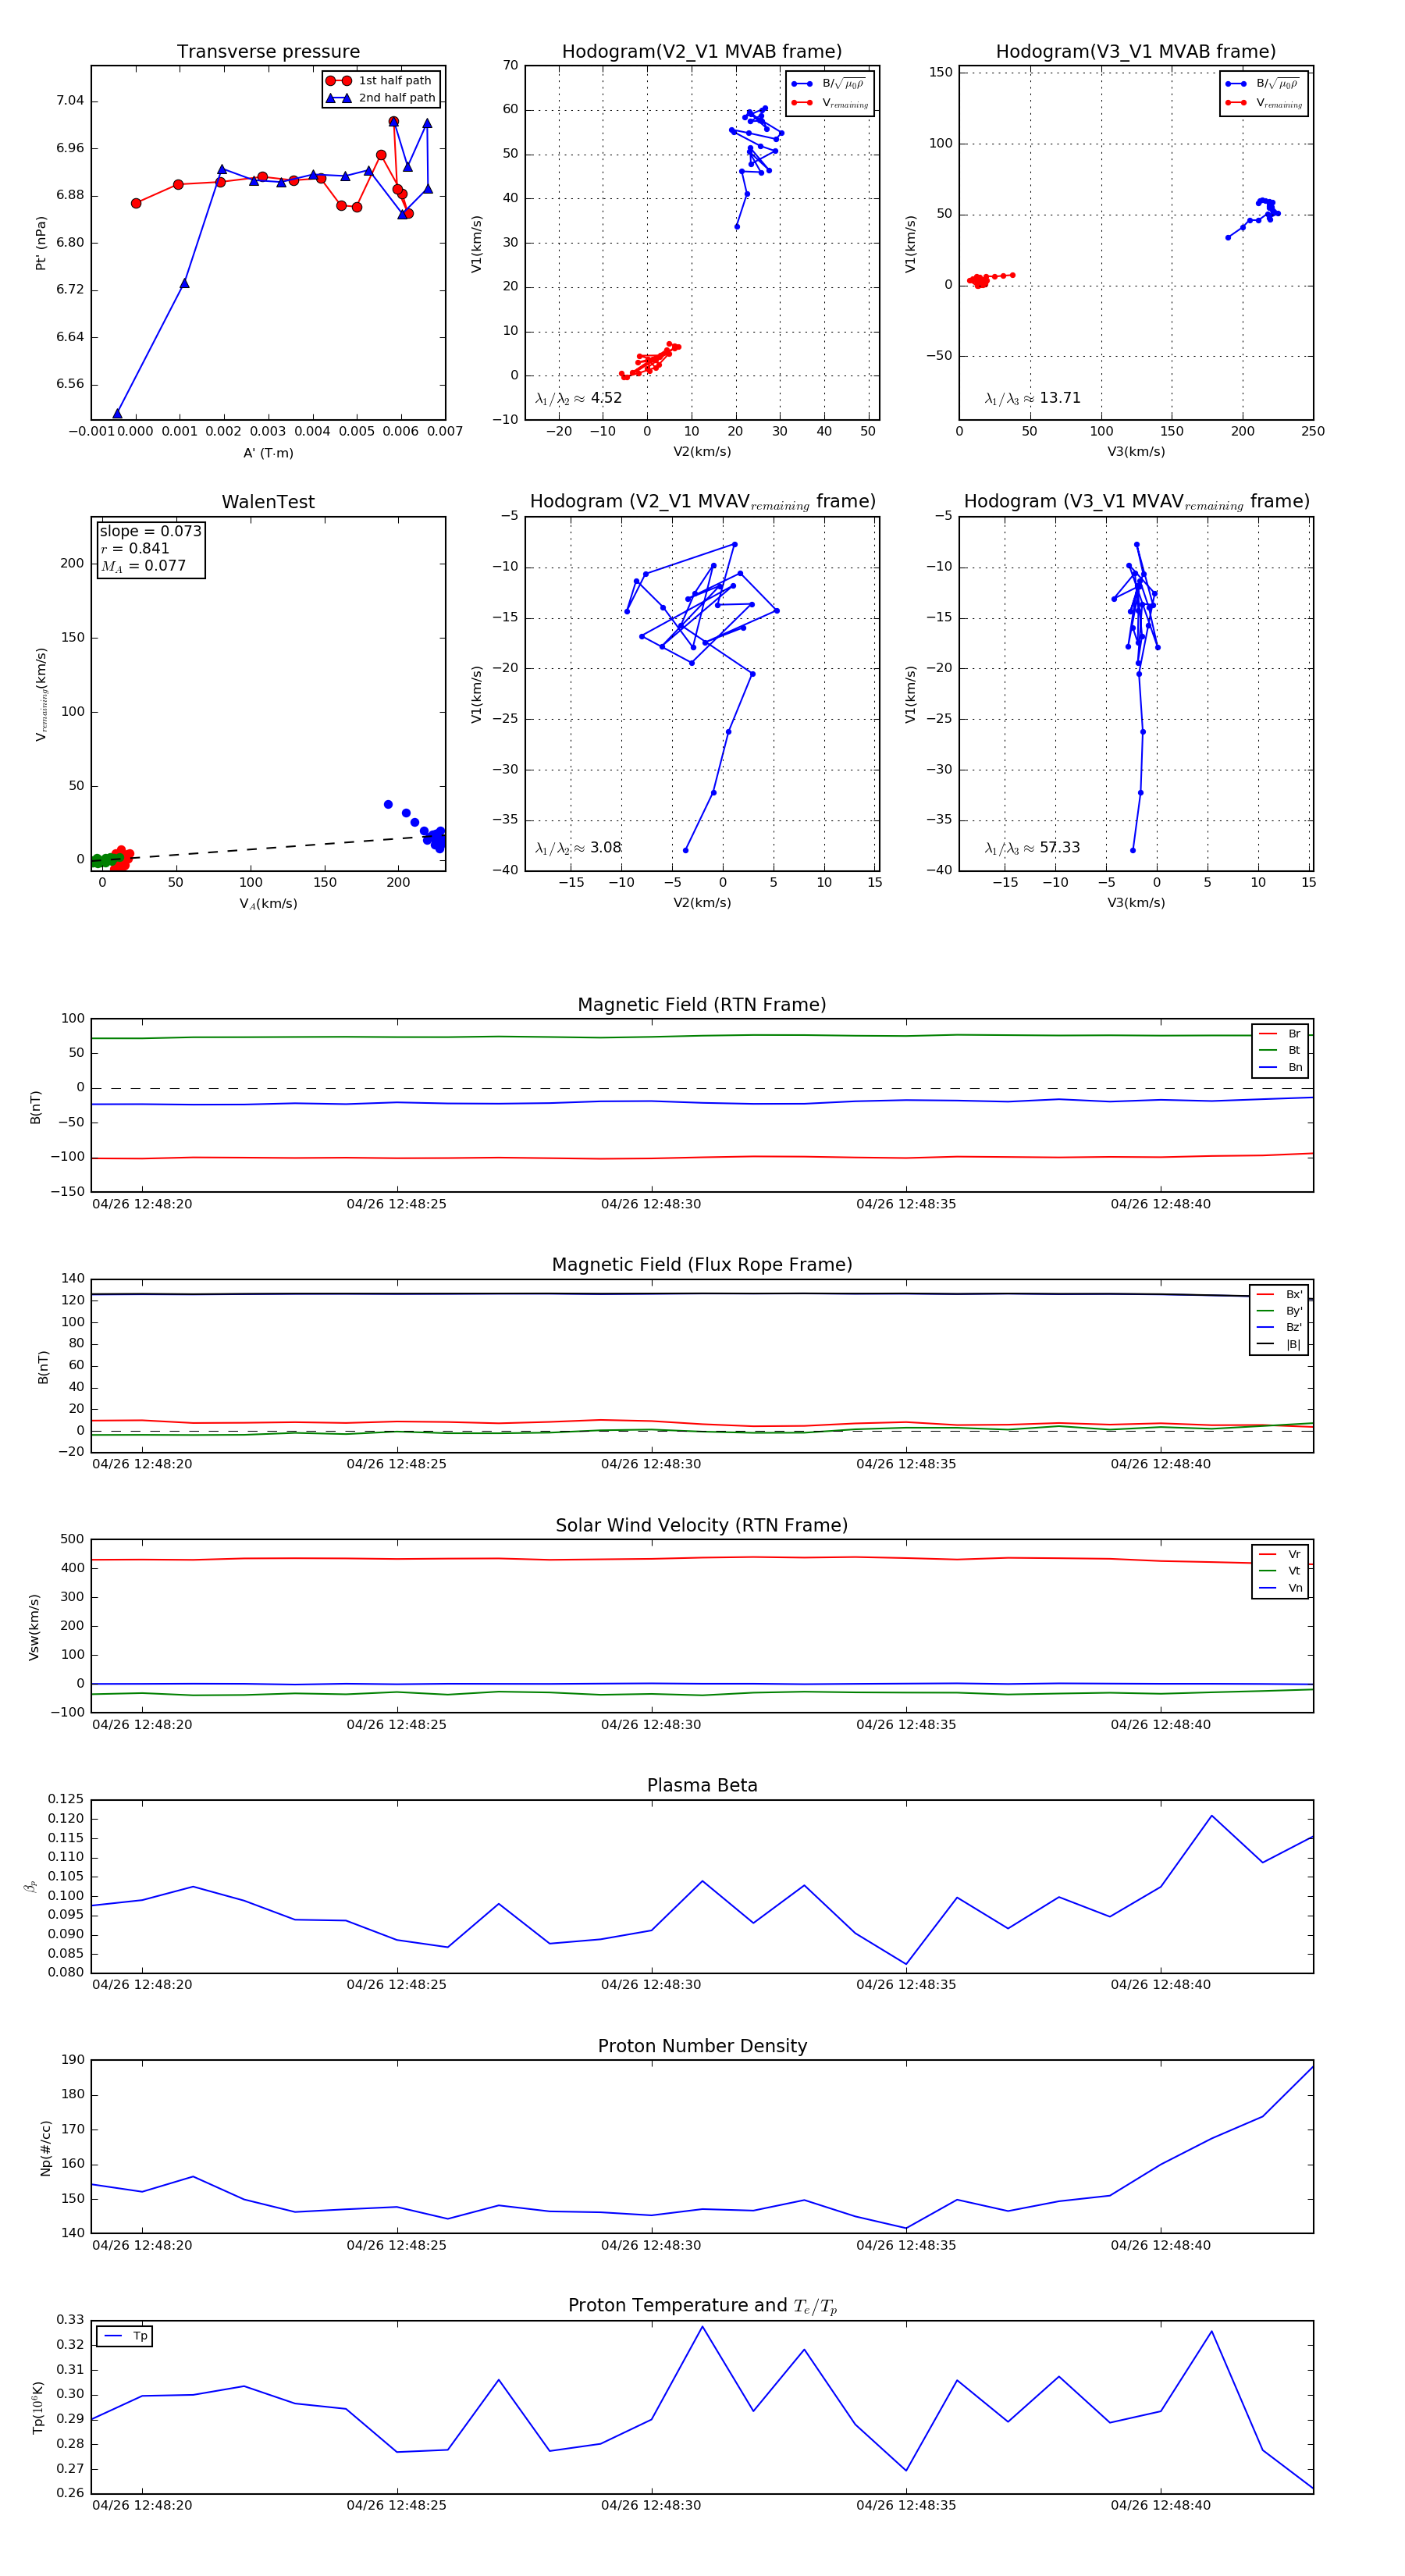Click the V_remaining legend entry in the V3_V1 hodogram
This screenshot has width=1405, height=2576.
tap(1264, 103)
